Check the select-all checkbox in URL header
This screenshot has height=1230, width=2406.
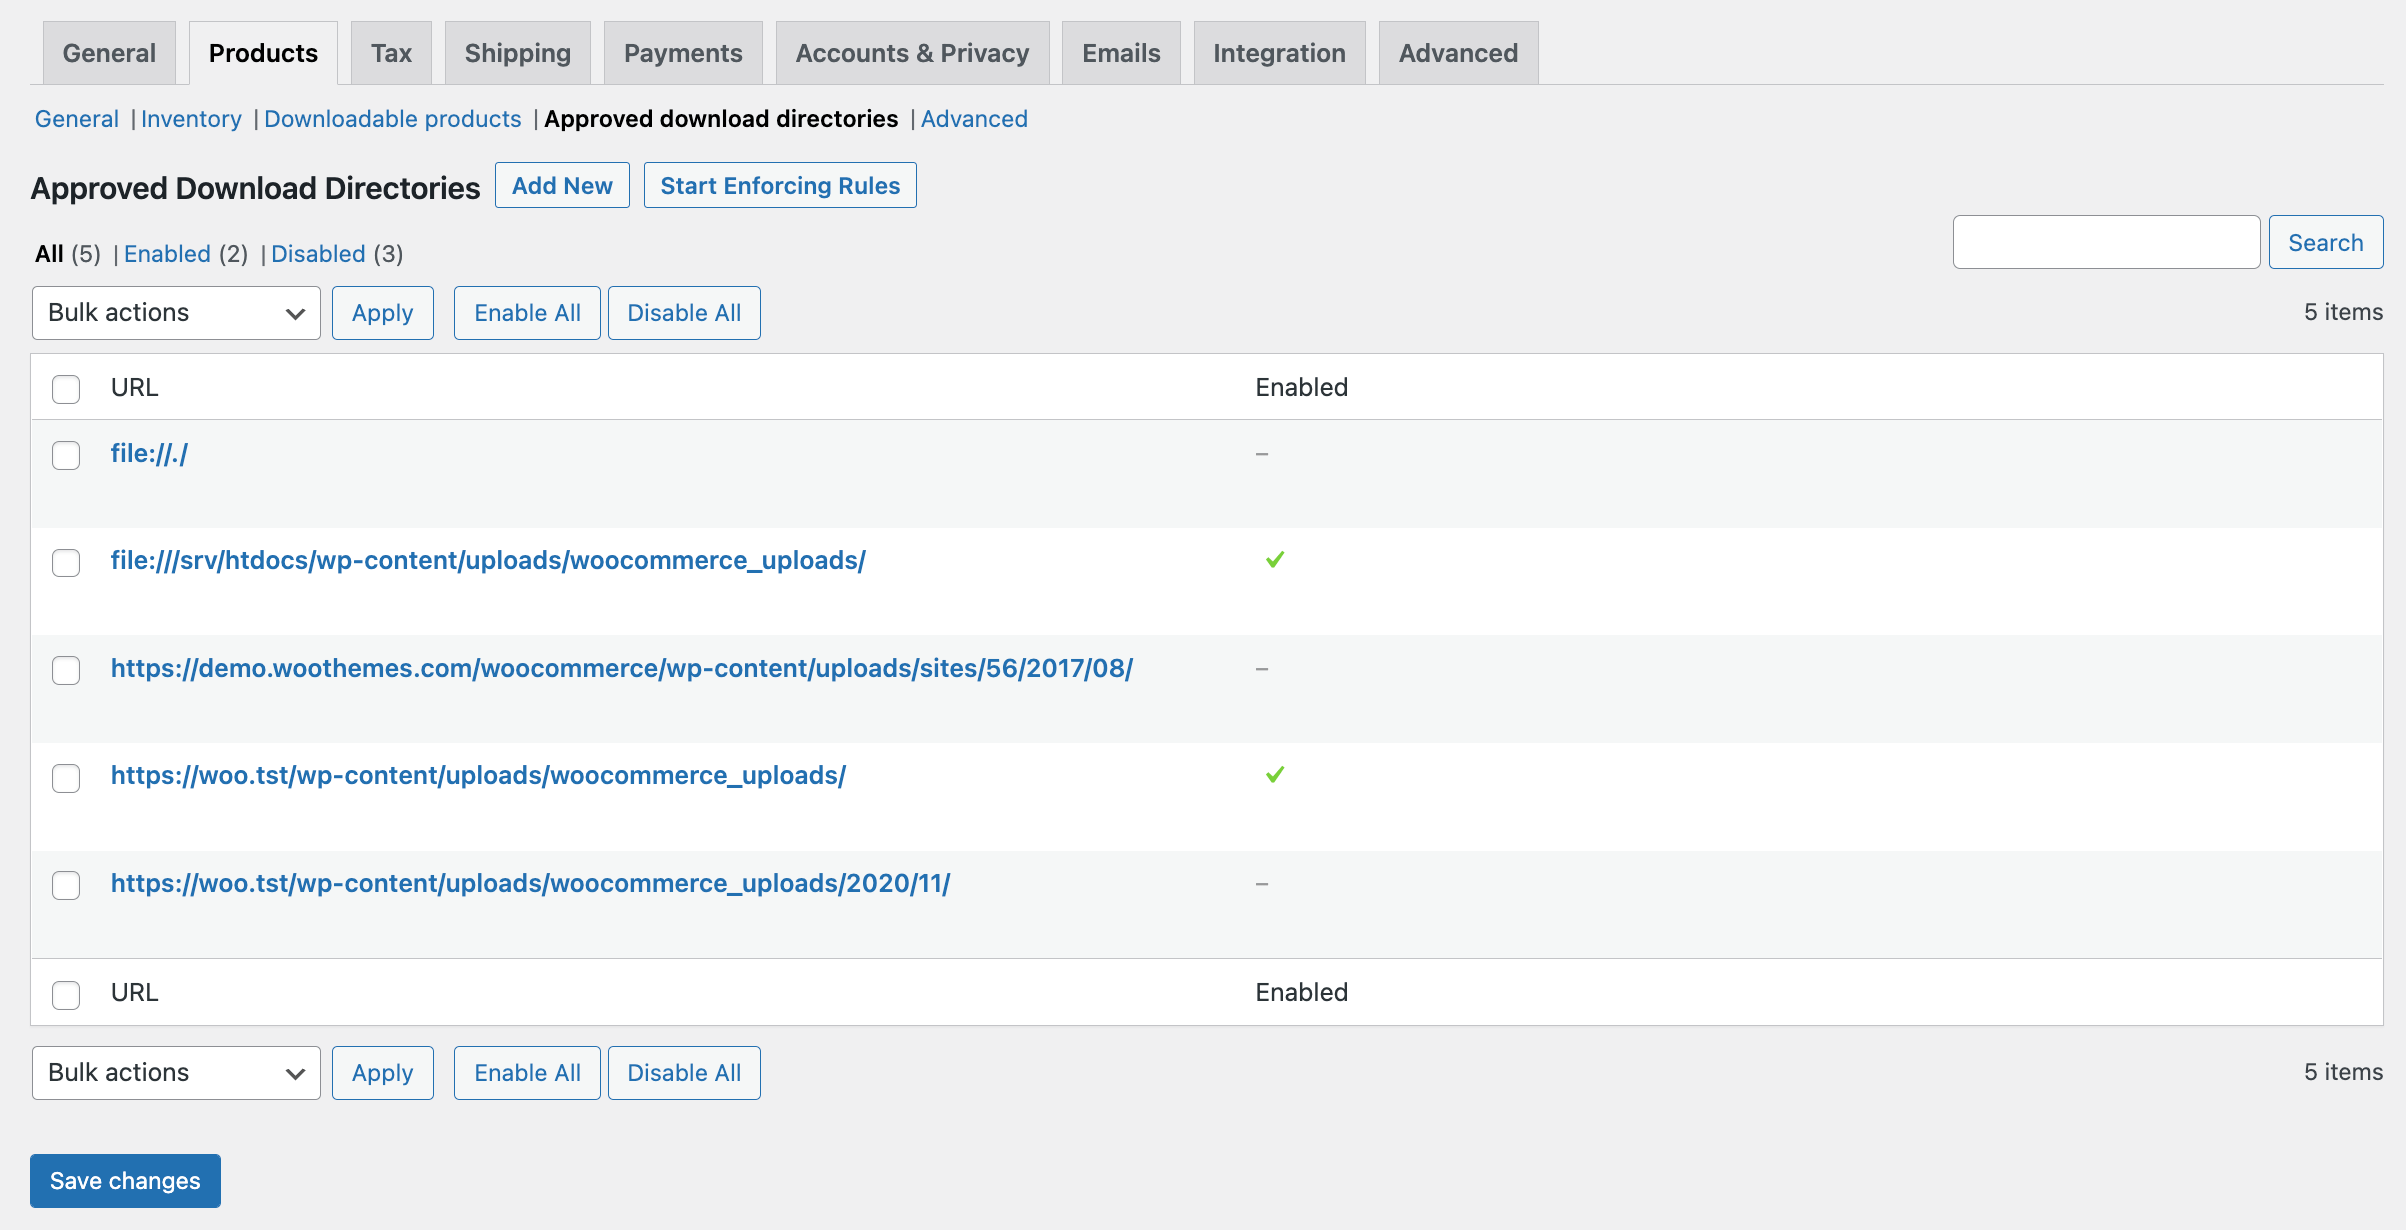66,389
